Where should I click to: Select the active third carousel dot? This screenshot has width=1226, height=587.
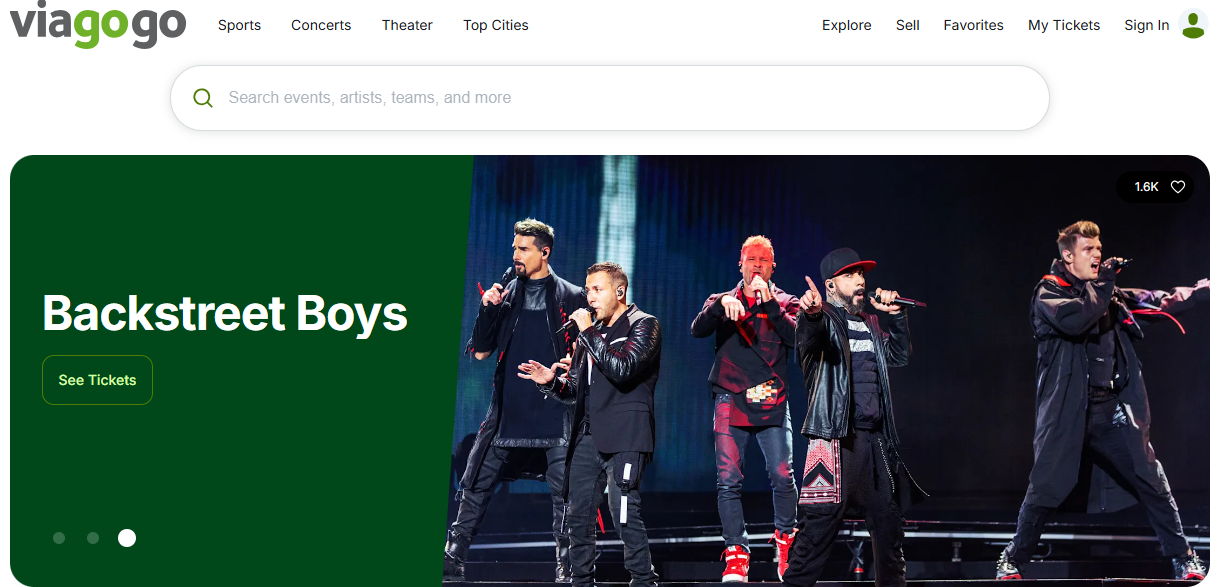coord(127,538)
